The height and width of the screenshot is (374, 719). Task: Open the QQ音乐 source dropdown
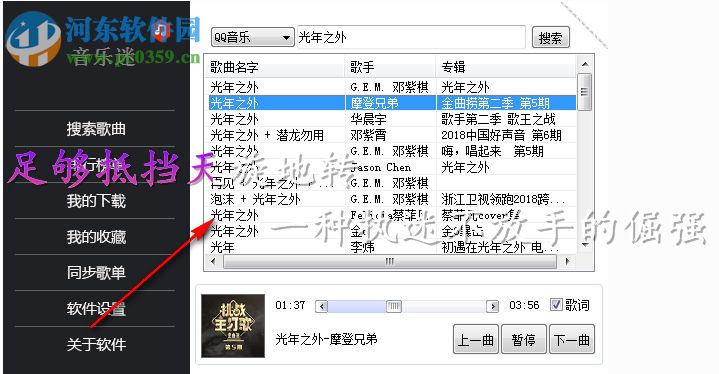tap(252, 37)
